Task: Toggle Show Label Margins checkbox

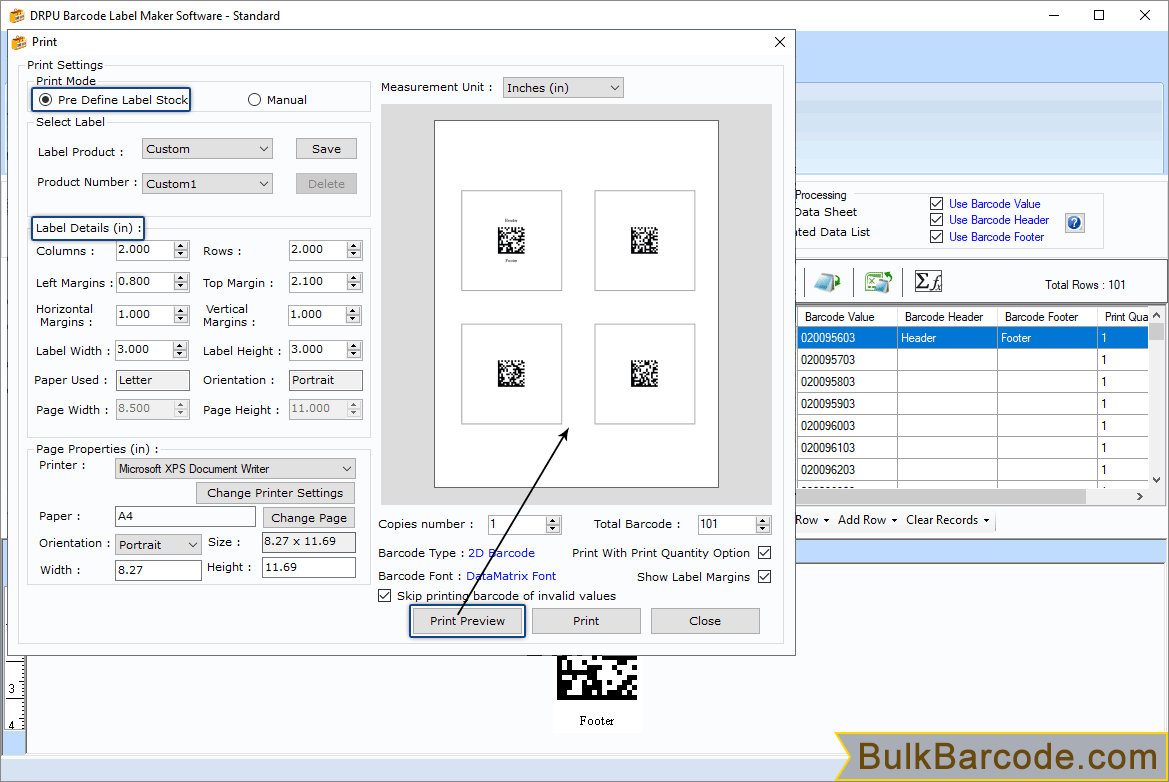Action: tap(764, 576)
